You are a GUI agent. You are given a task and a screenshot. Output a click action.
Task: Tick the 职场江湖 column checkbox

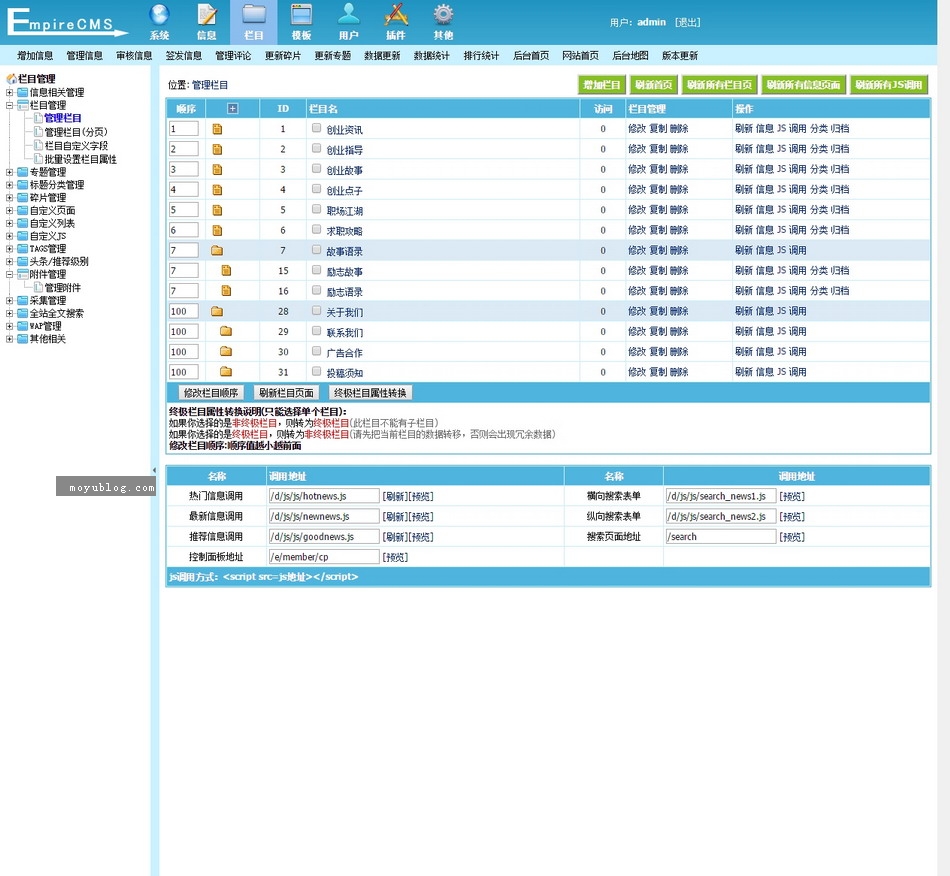317,210
